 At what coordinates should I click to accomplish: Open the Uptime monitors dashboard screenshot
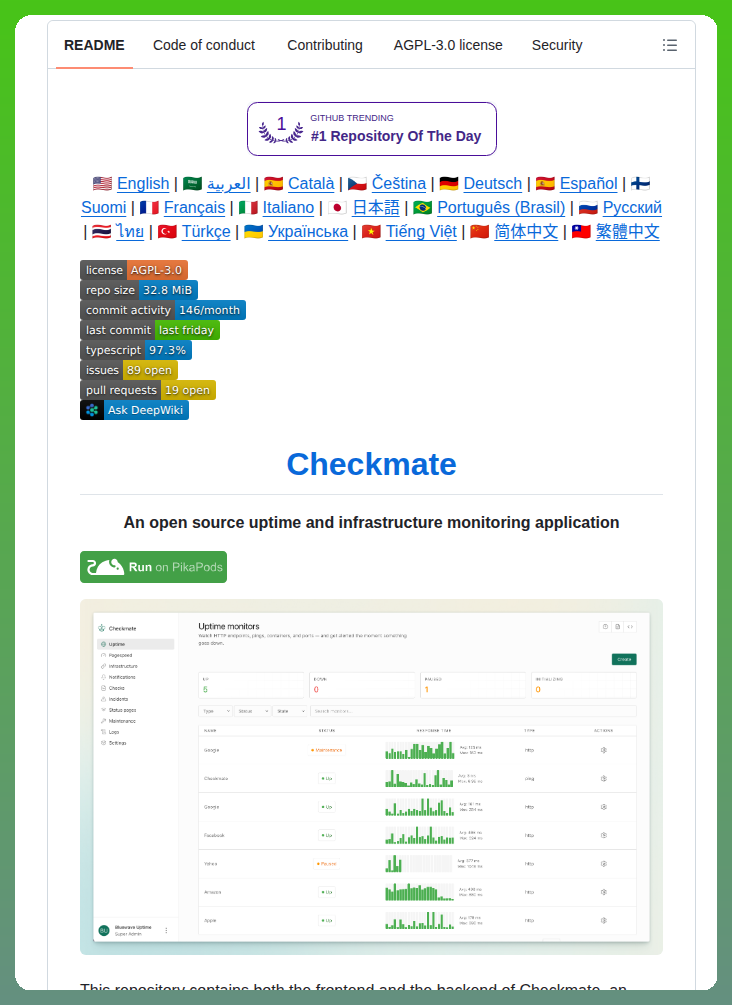point(372,777)
